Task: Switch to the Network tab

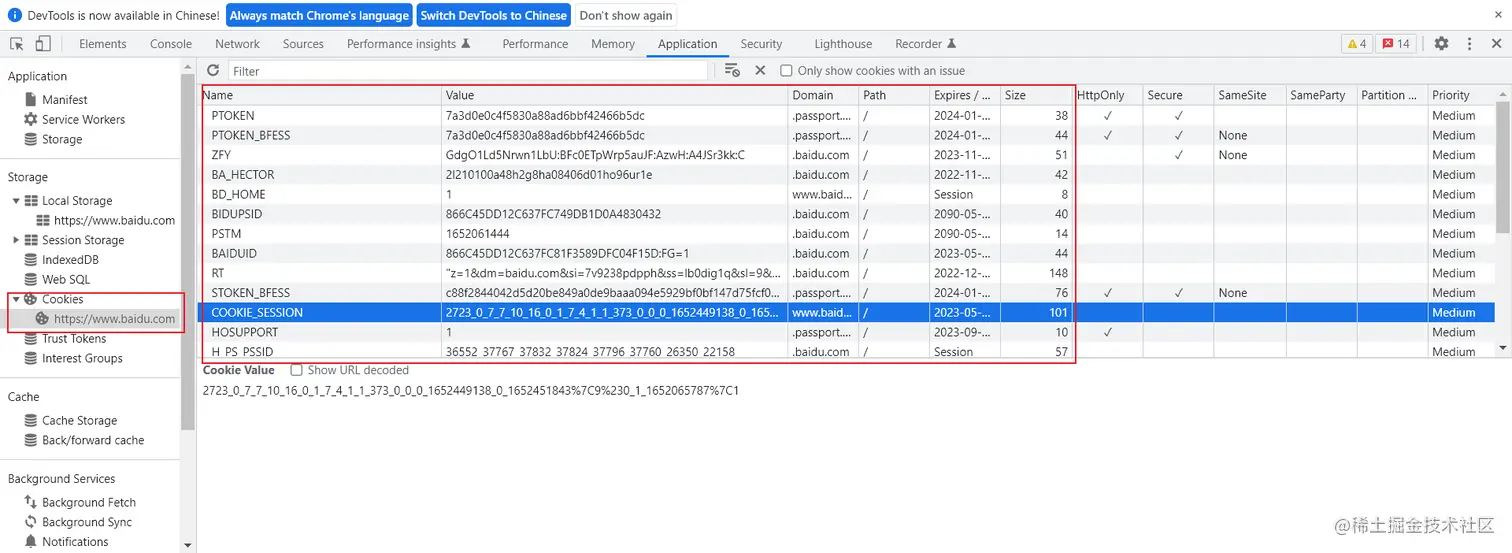Action: point(237,44)
